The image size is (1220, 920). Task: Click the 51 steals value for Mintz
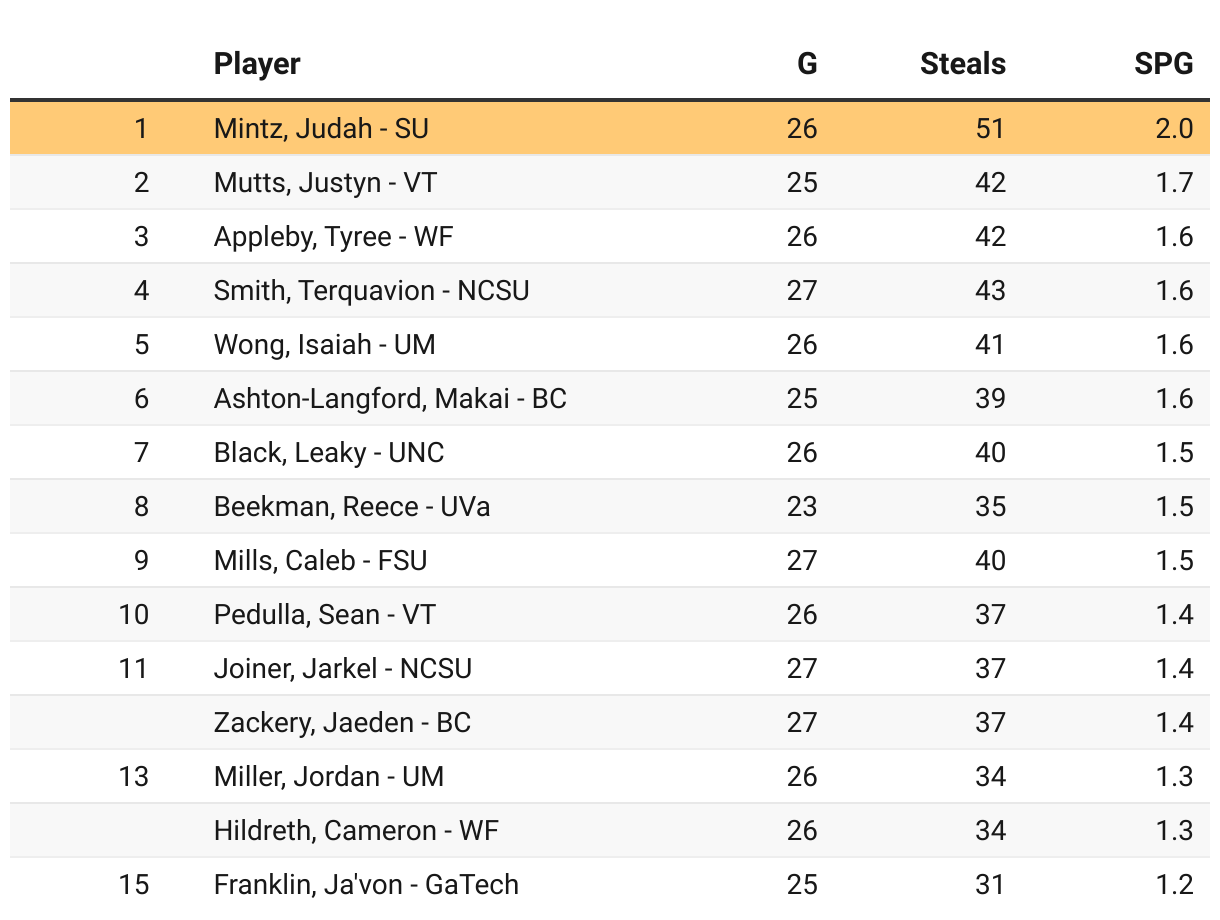click(x=991, y=128)
